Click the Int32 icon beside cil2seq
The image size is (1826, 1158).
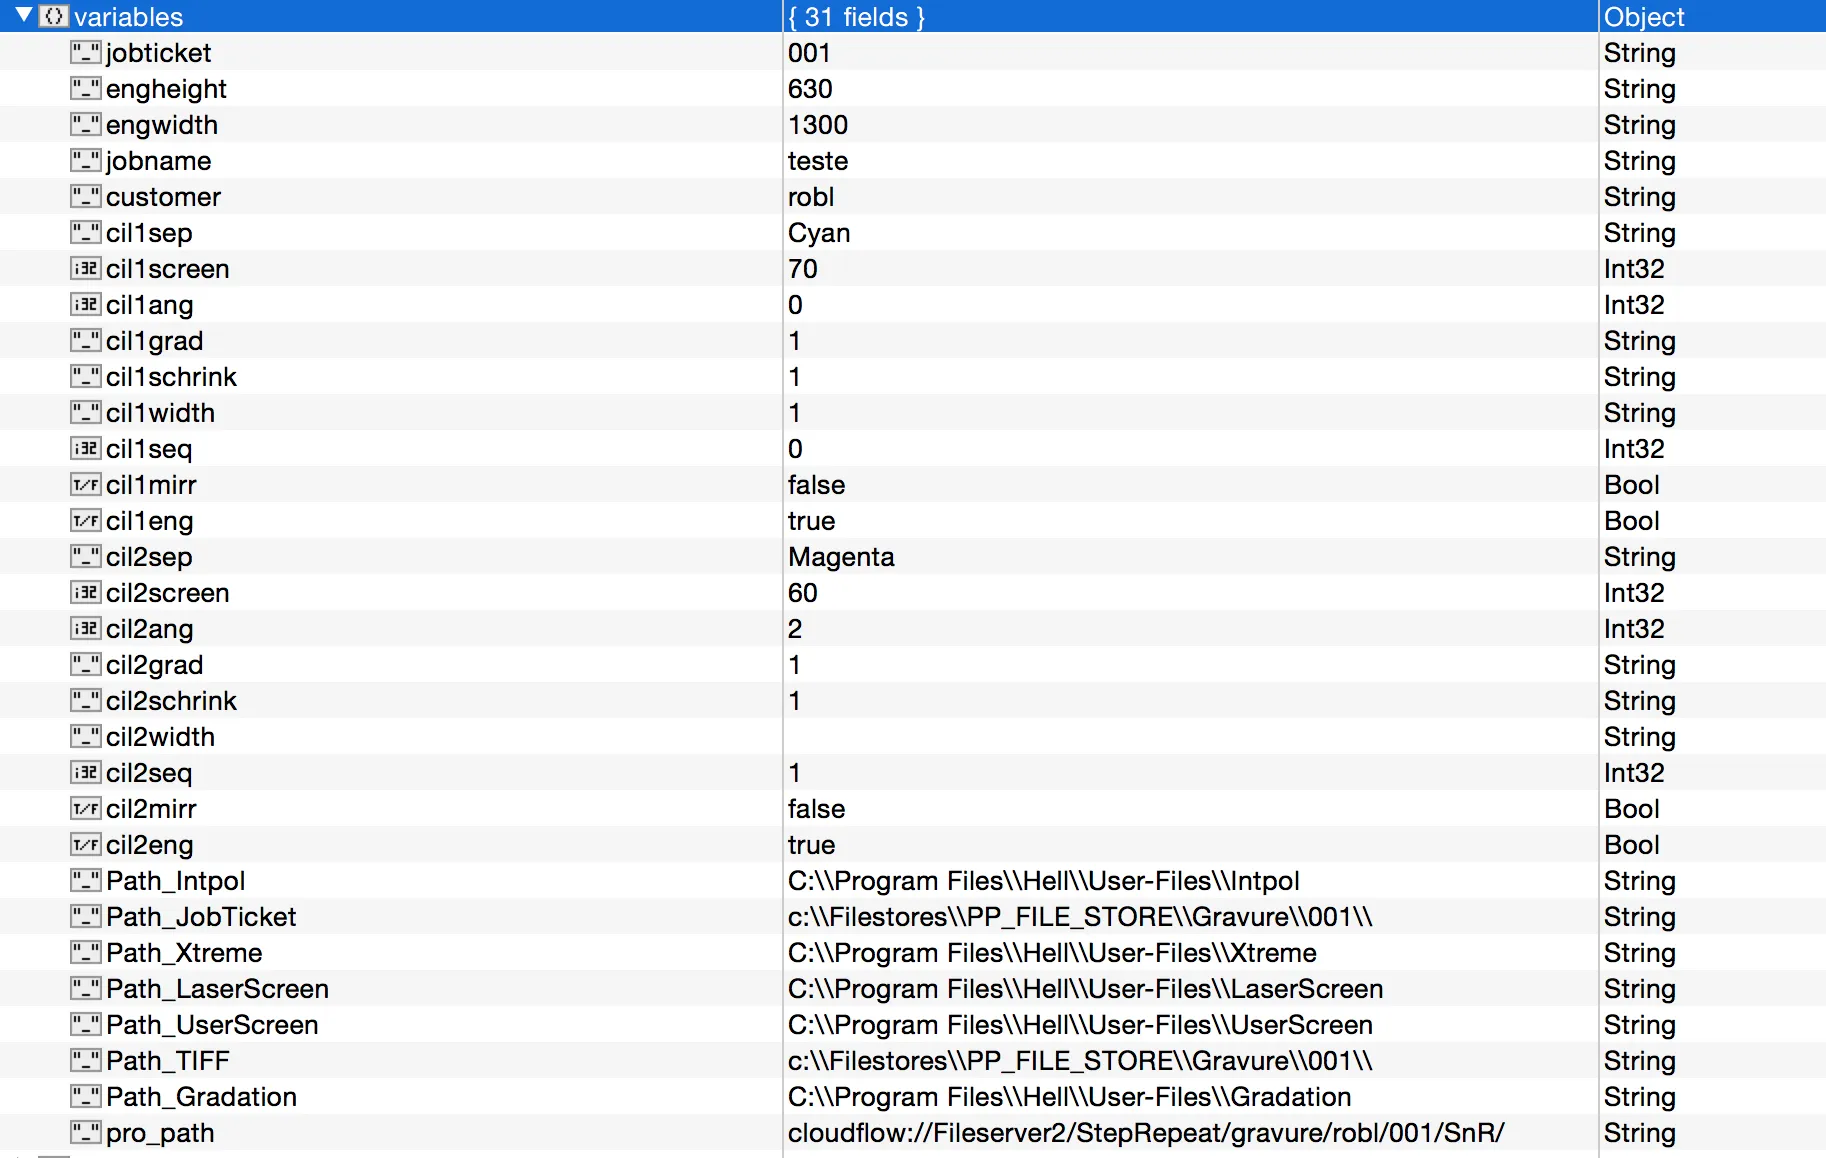pos(86,773)
